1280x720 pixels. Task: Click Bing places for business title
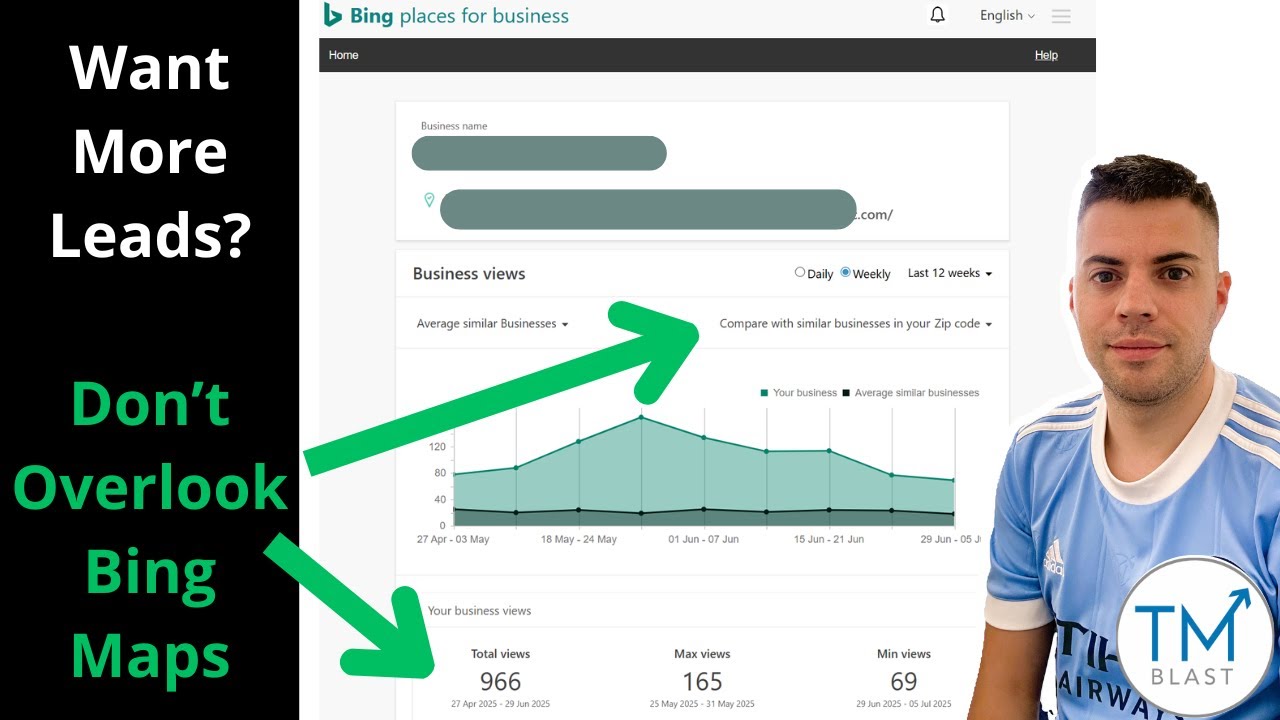click(x=459, y=16)
